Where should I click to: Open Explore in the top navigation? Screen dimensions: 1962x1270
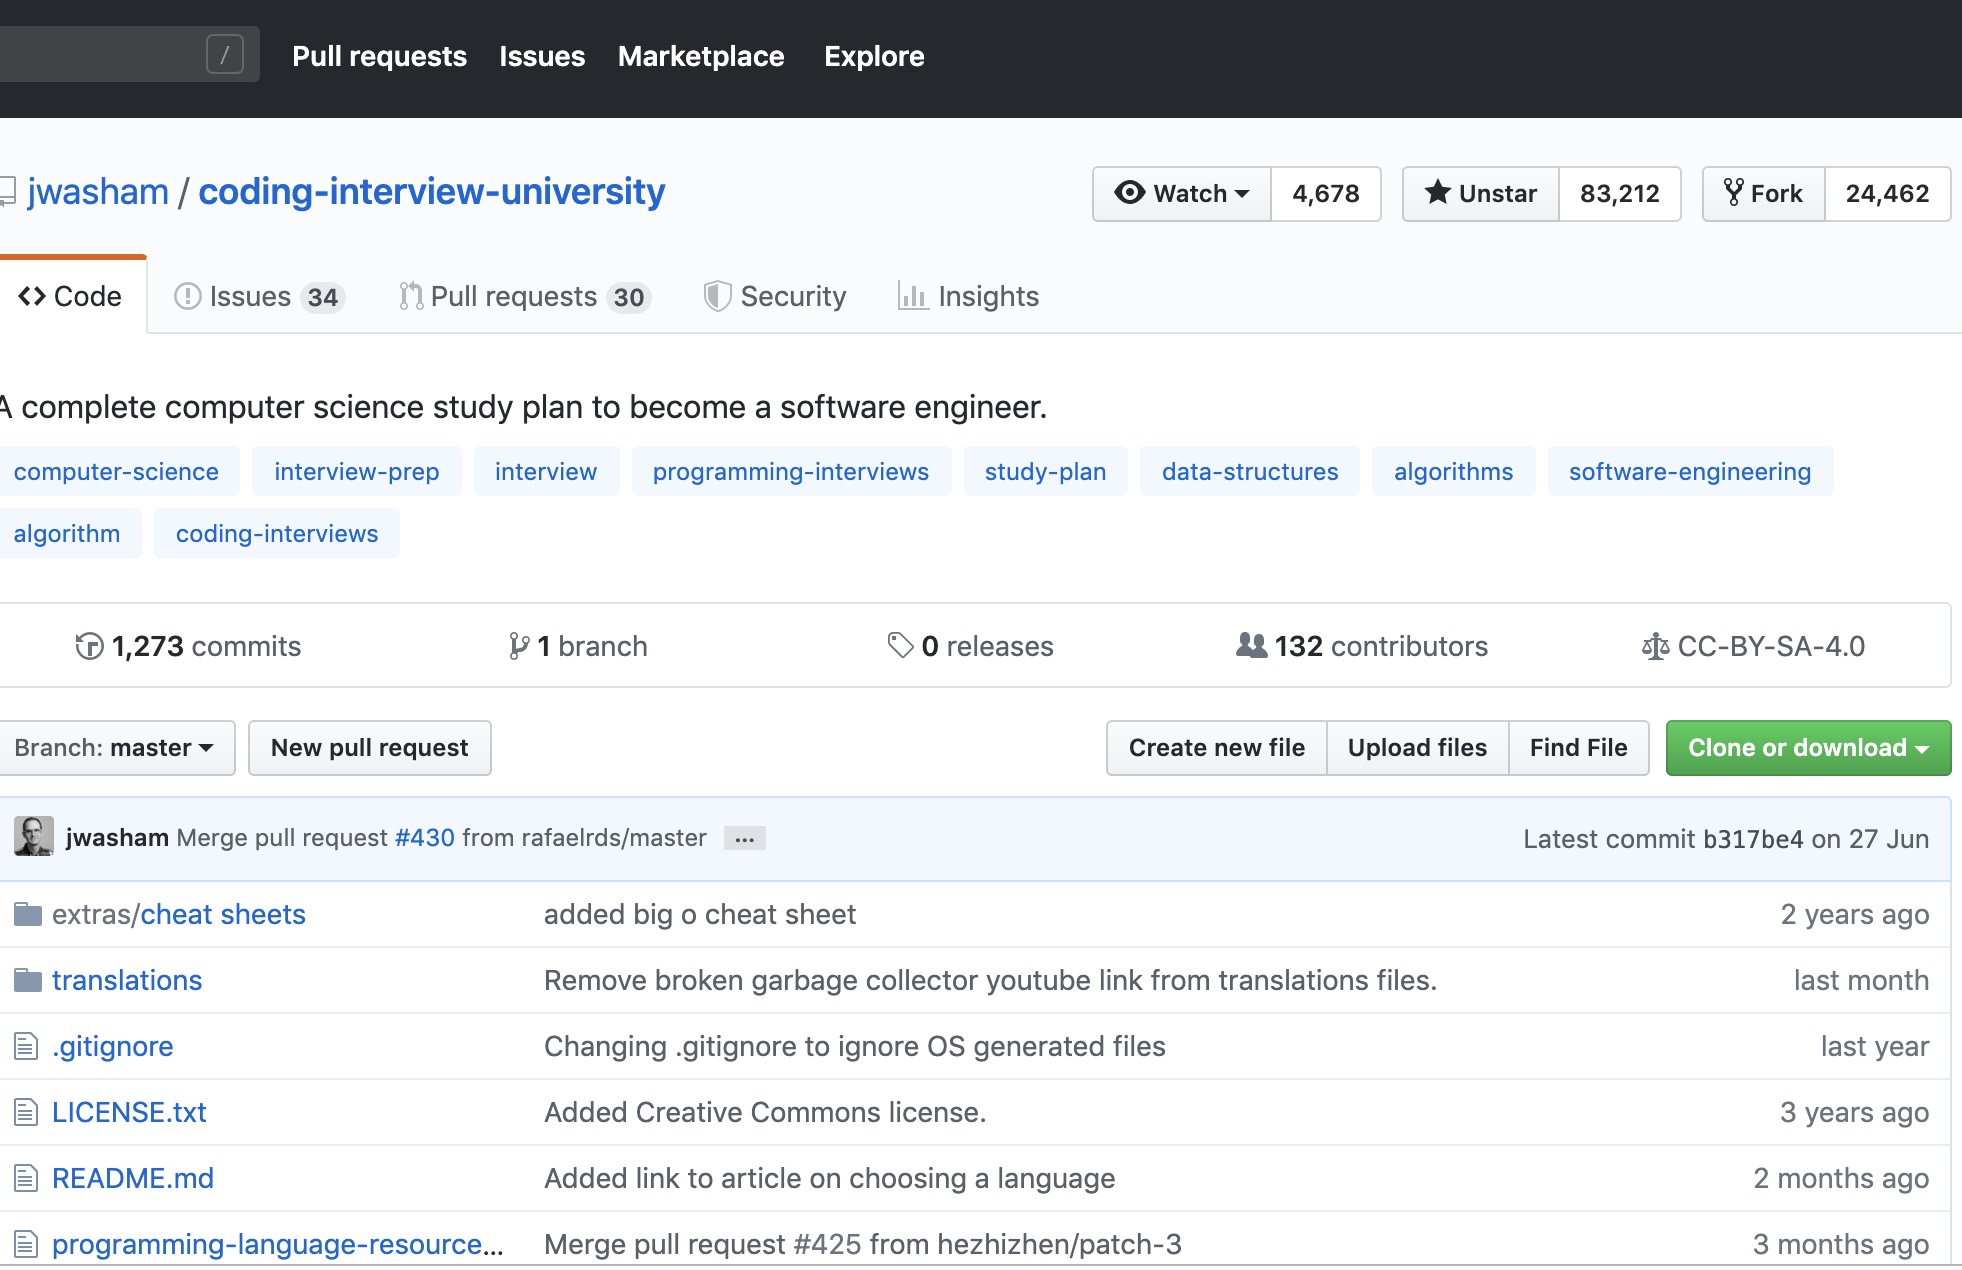coord(874,56)
